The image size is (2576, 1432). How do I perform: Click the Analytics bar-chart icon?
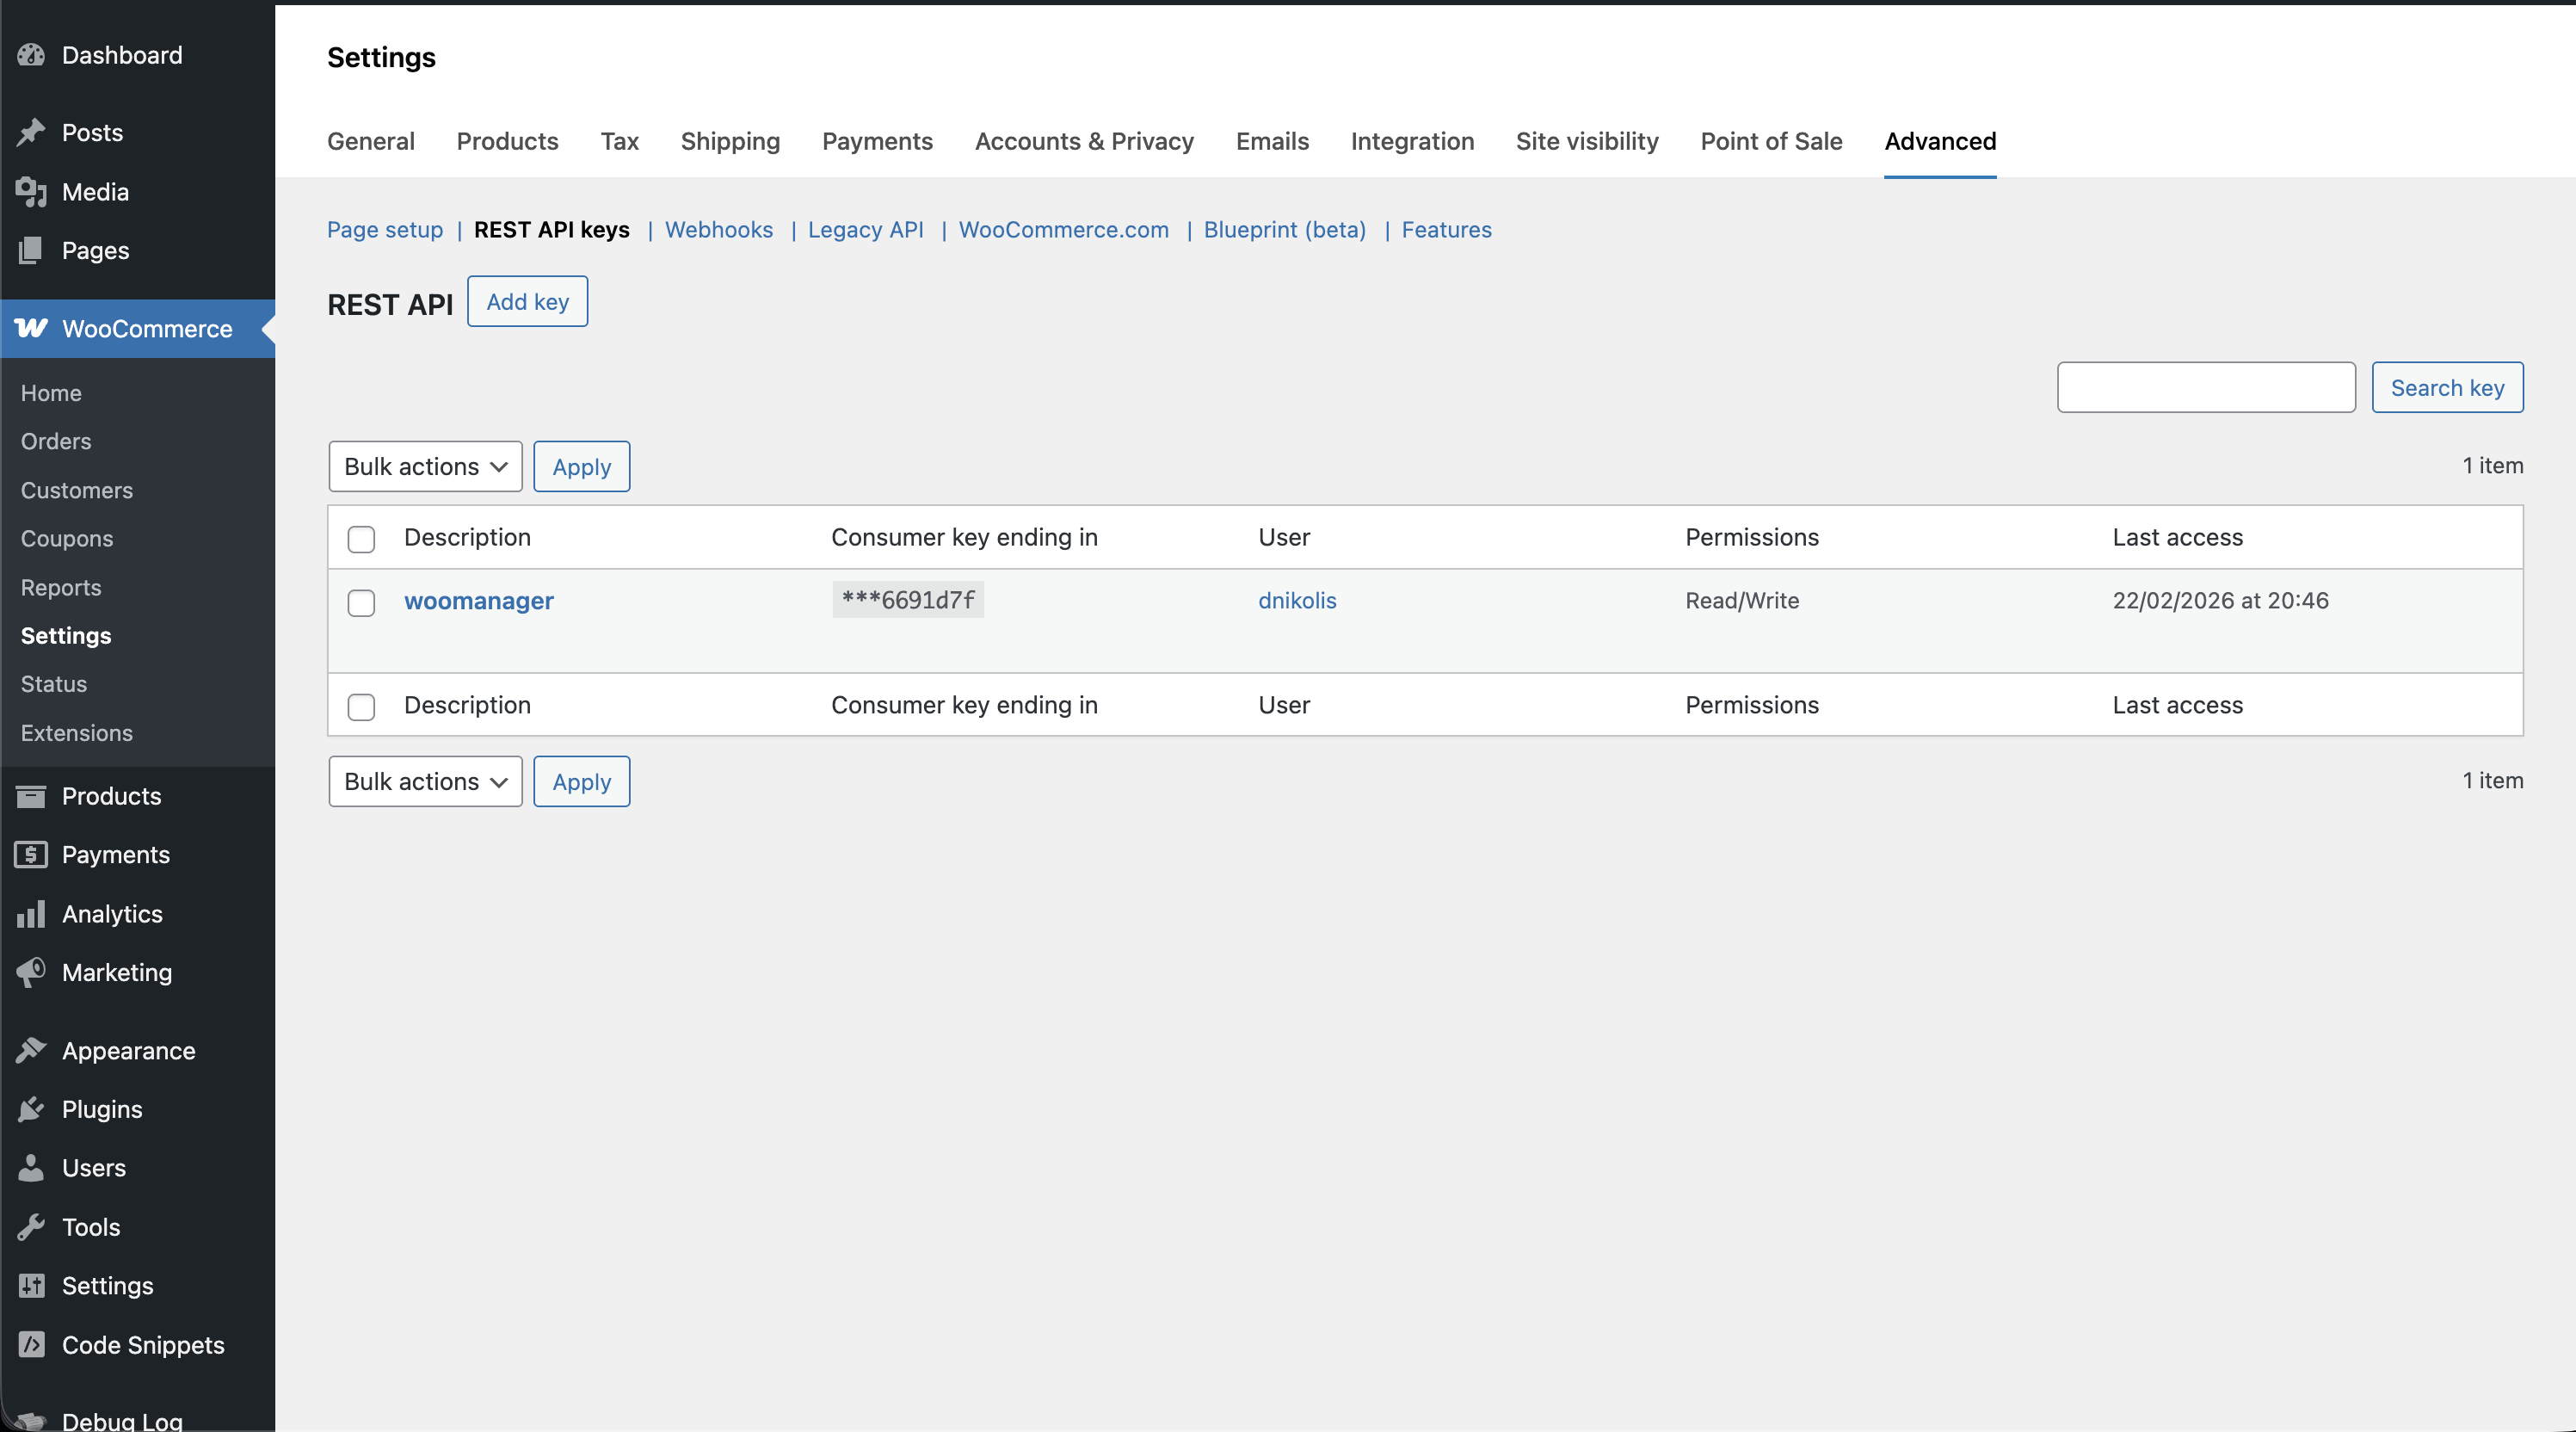[31, 913]
